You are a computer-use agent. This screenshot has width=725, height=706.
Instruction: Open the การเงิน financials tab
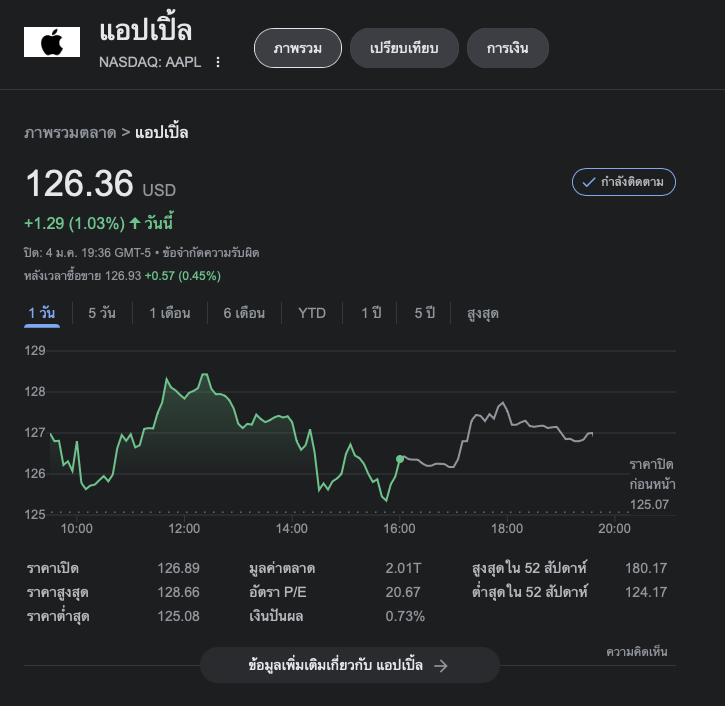tap(507, 48)
